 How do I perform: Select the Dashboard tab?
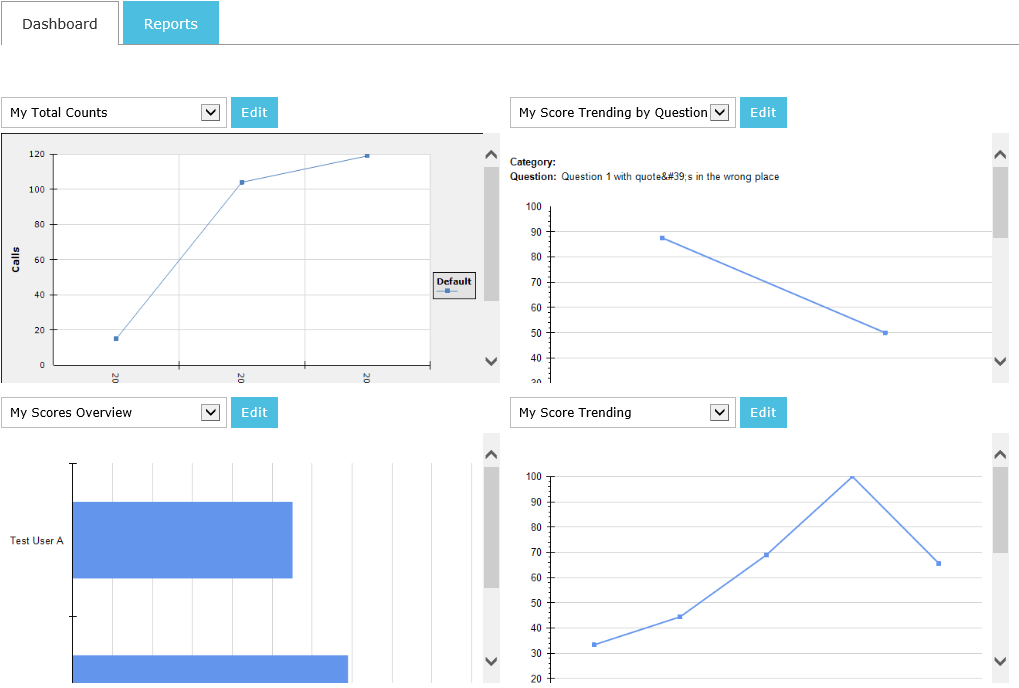(x=60, y=24)
